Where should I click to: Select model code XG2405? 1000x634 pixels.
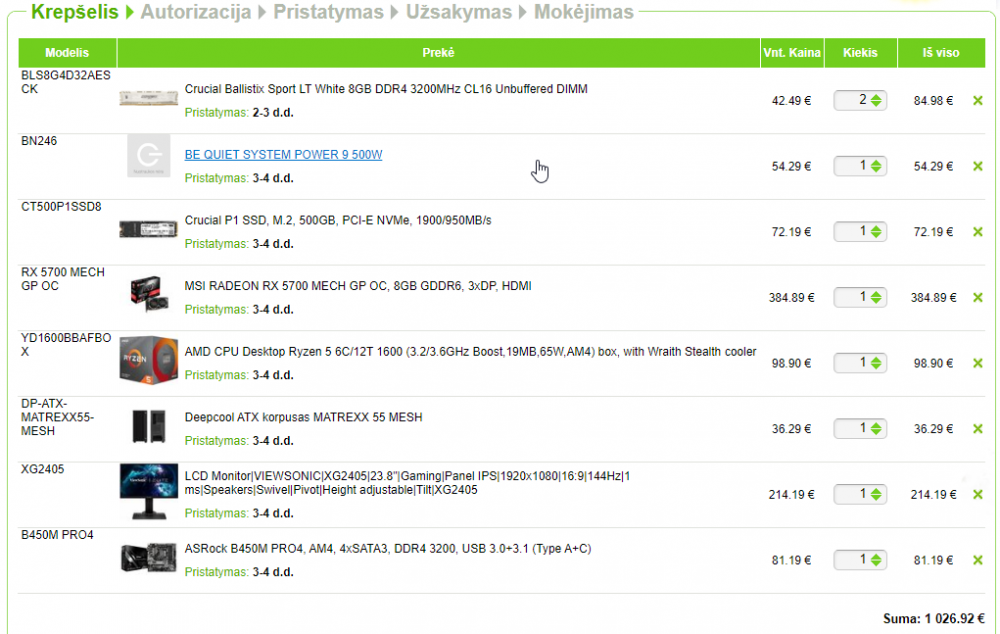43,469
